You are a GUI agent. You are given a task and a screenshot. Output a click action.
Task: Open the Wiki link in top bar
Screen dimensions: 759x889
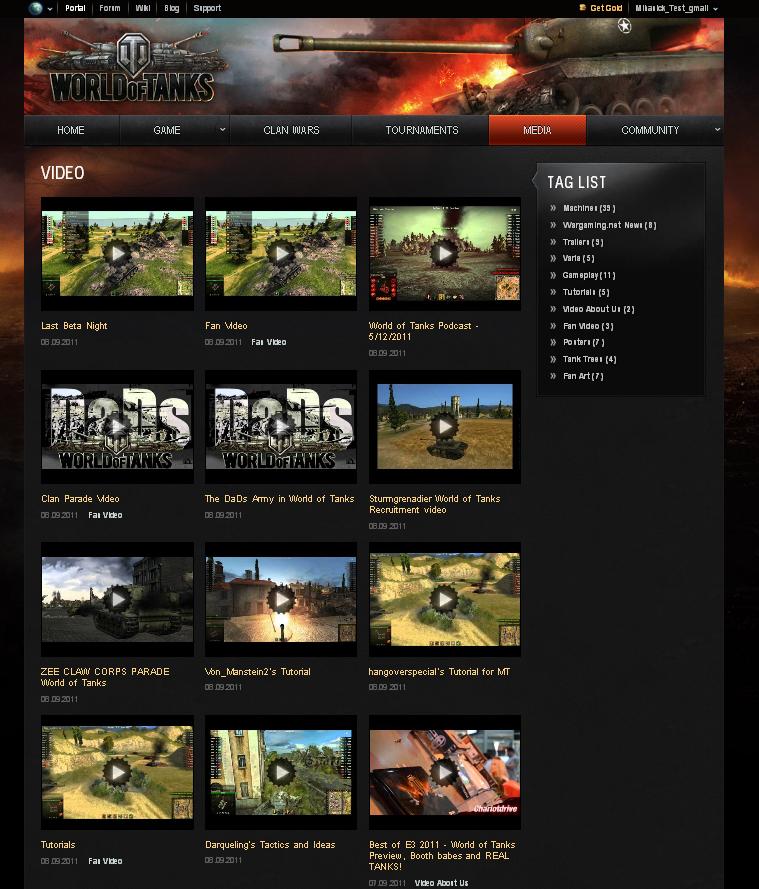point(143,8)
